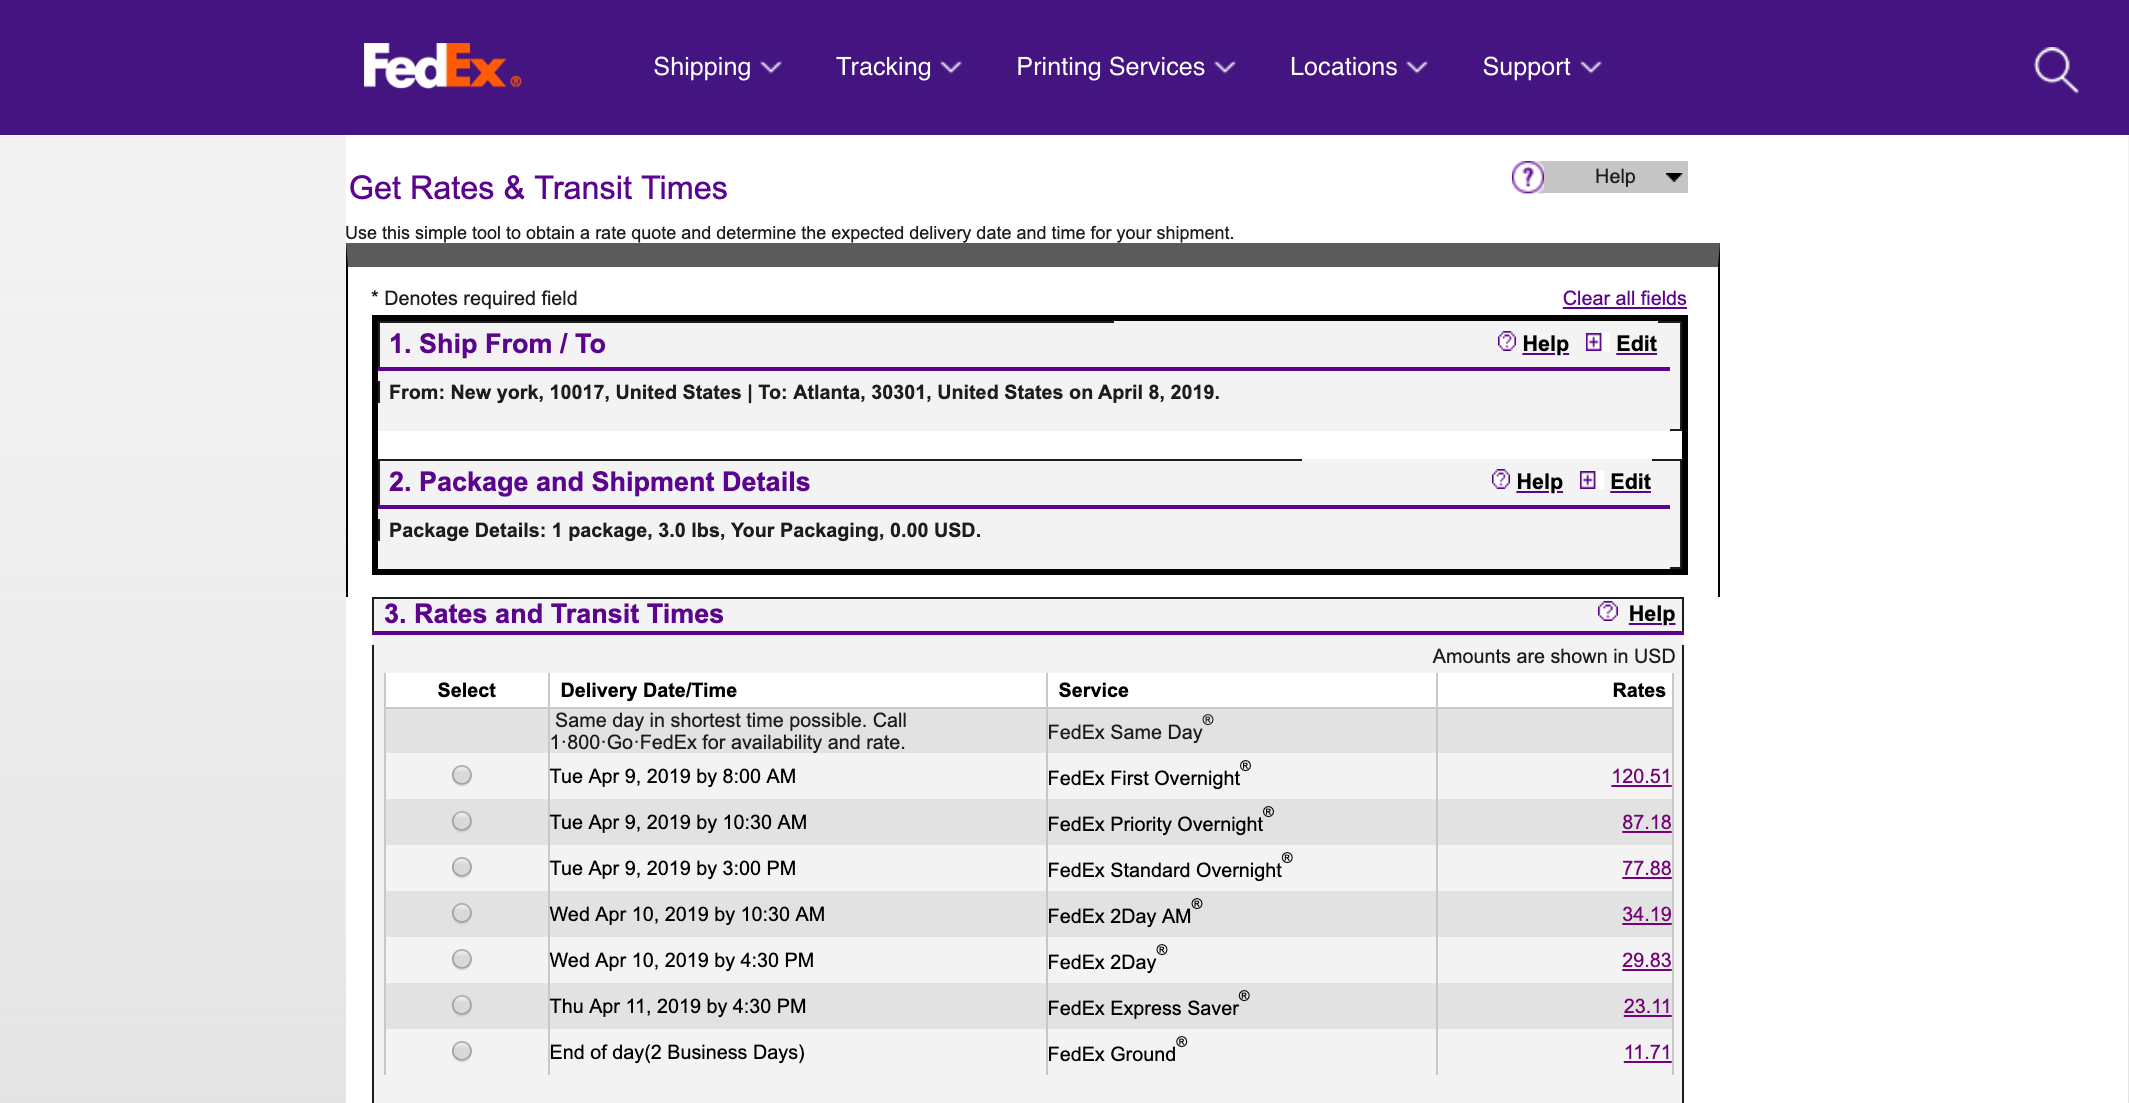The width and height of the screenshot is (2129, 1103).
Task: Select FedEx First Overnight radio button
Action: [x=461, y=775]
